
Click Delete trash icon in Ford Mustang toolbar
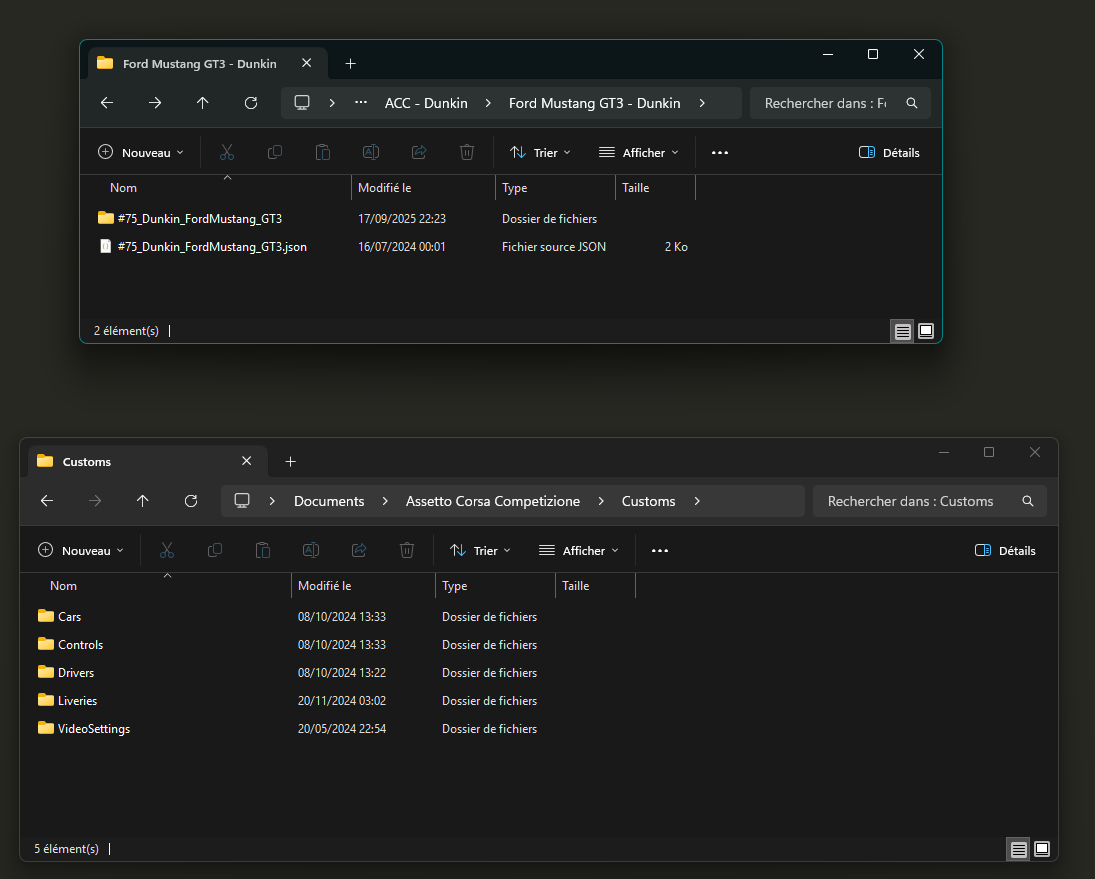coord(467,153)
